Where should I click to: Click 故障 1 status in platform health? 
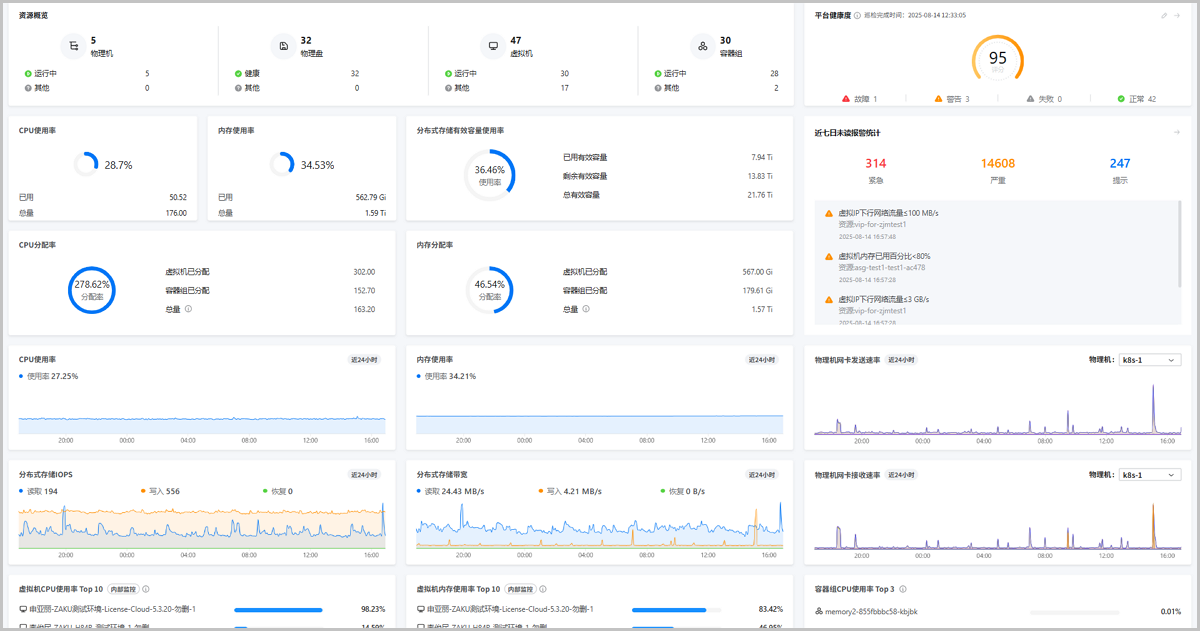[859, 99]
